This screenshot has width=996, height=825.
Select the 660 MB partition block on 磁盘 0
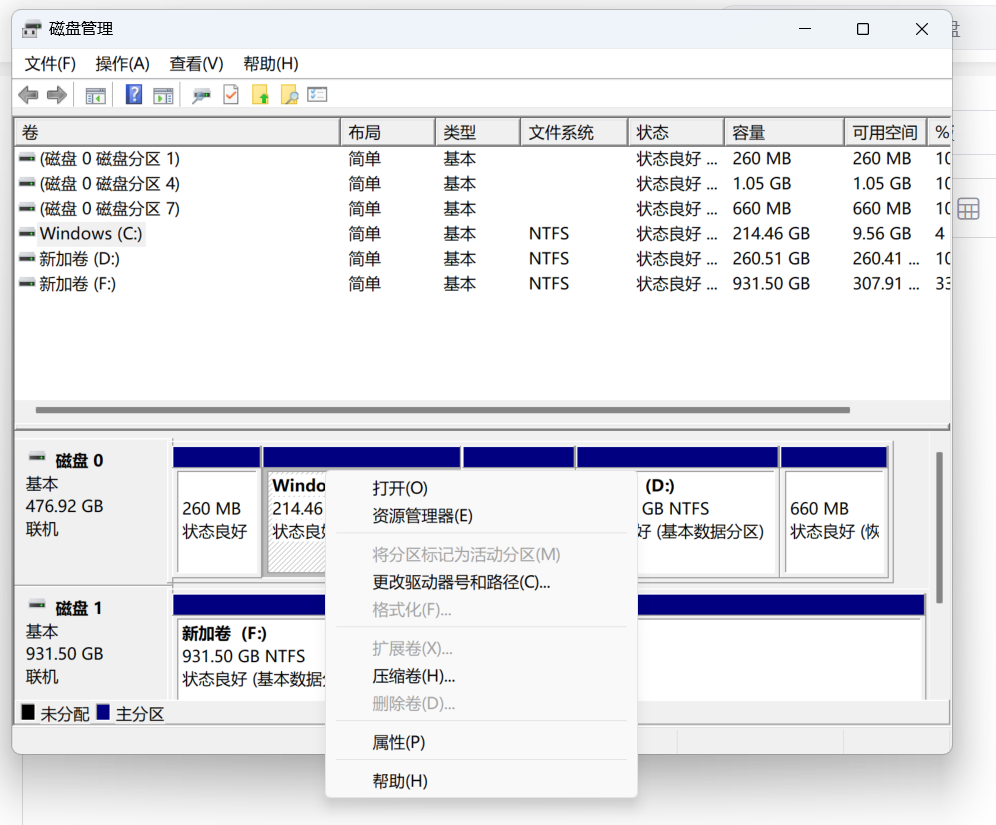(835, 522)
